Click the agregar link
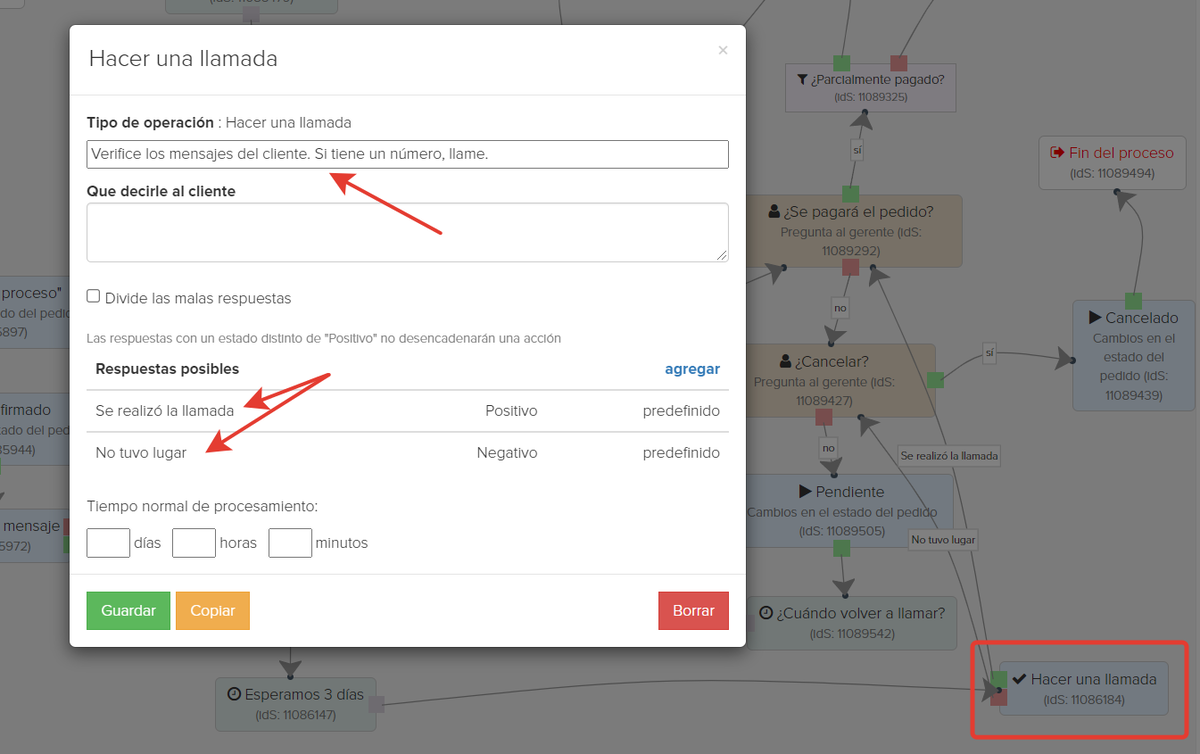Image resolution: width=1200 pixels, height=754 pixels. (x=692, y=369)
